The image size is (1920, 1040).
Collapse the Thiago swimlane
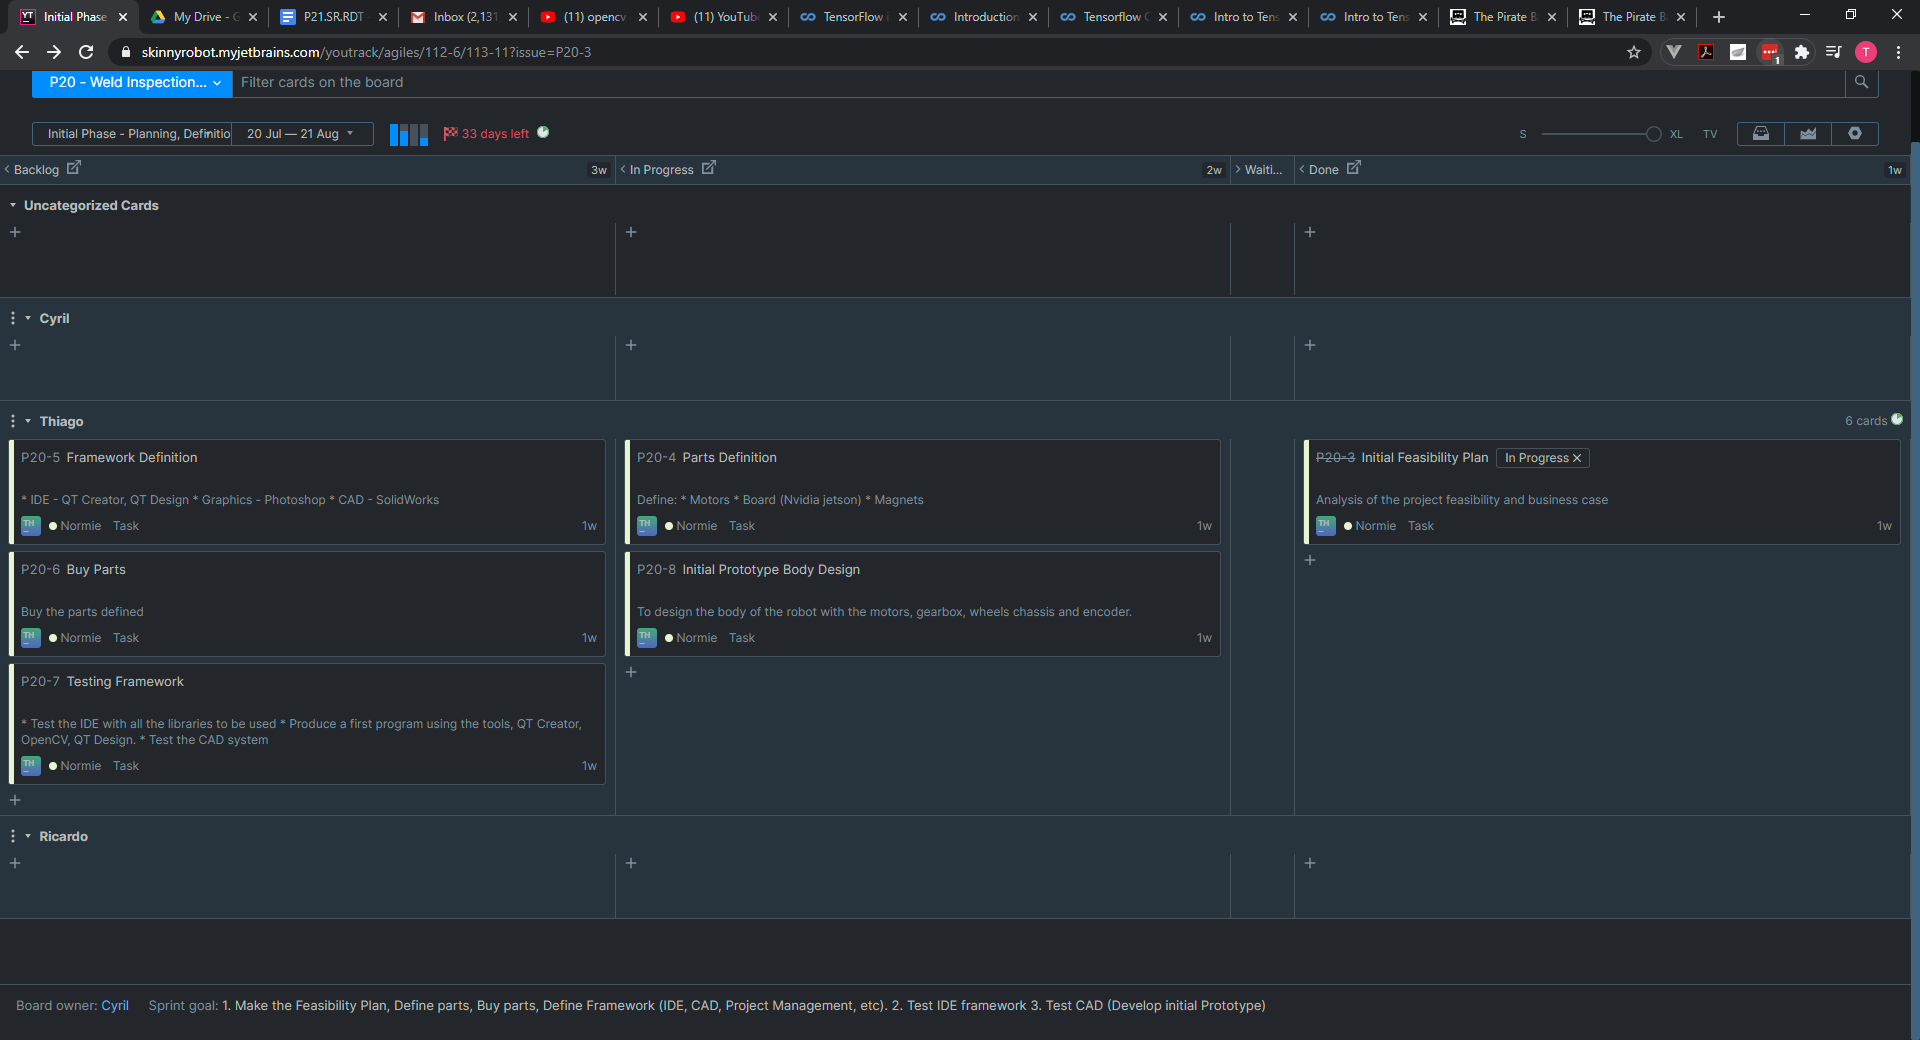click(x=28, y=422)
